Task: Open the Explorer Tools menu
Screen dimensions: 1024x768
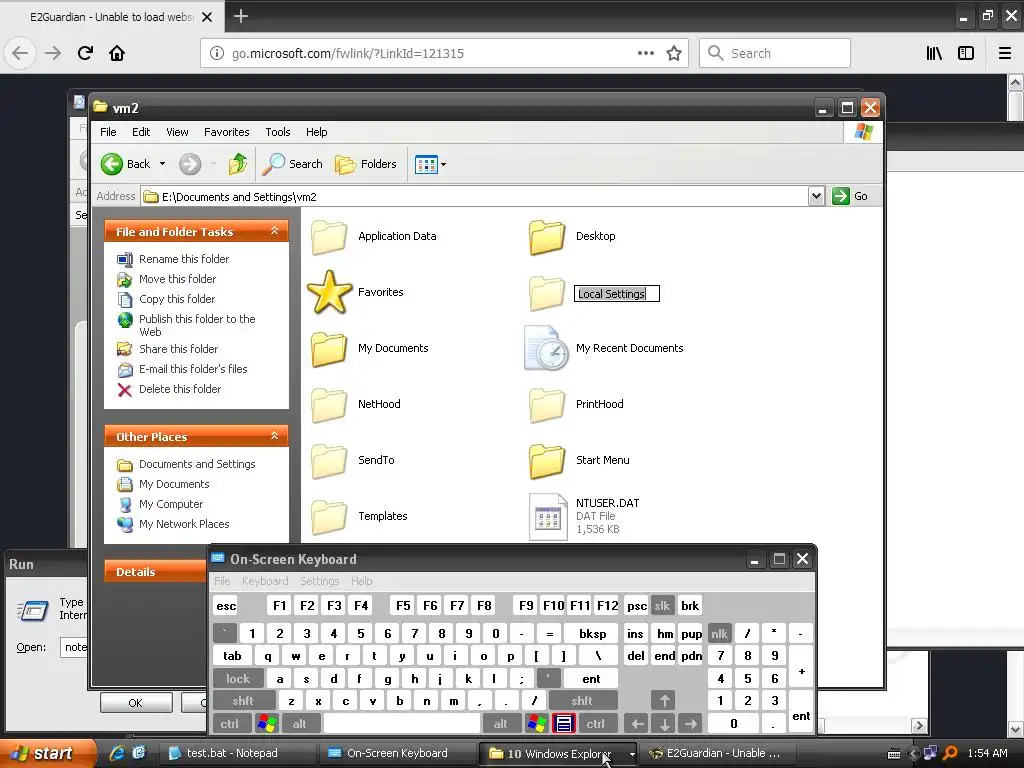Action: coord(278,132)
